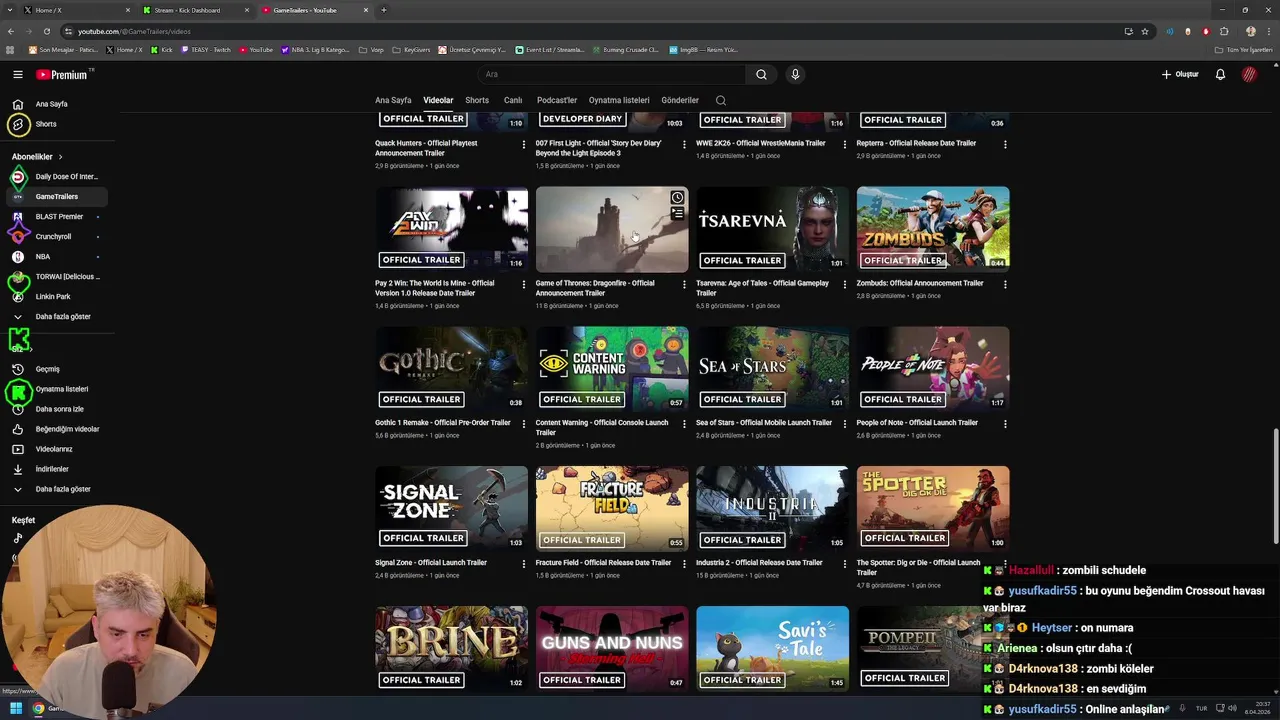The height and width of the screenshot is (720, 1280).
Task: Play the Gothic Remake thumbnail
Action: [x=452, y=369]
